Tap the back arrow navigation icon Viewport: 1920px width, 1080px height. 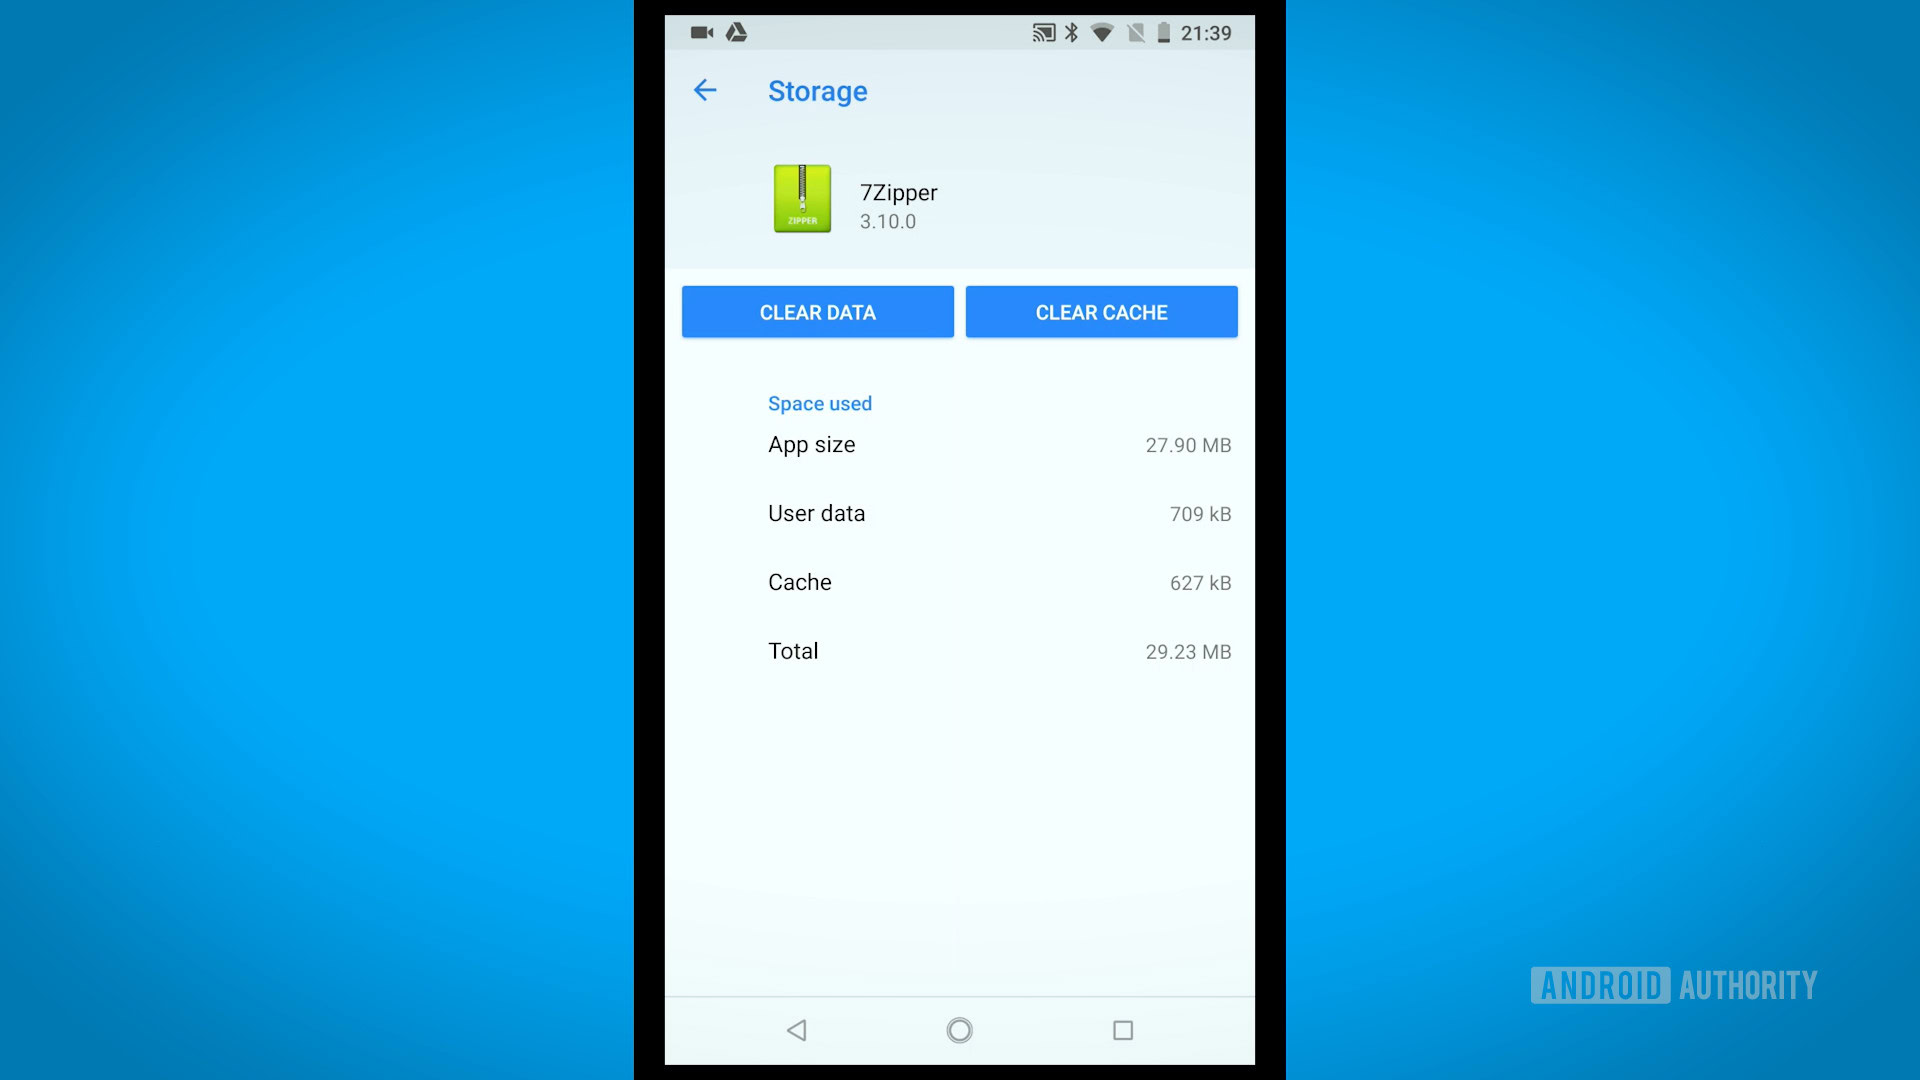pos(707,90)
